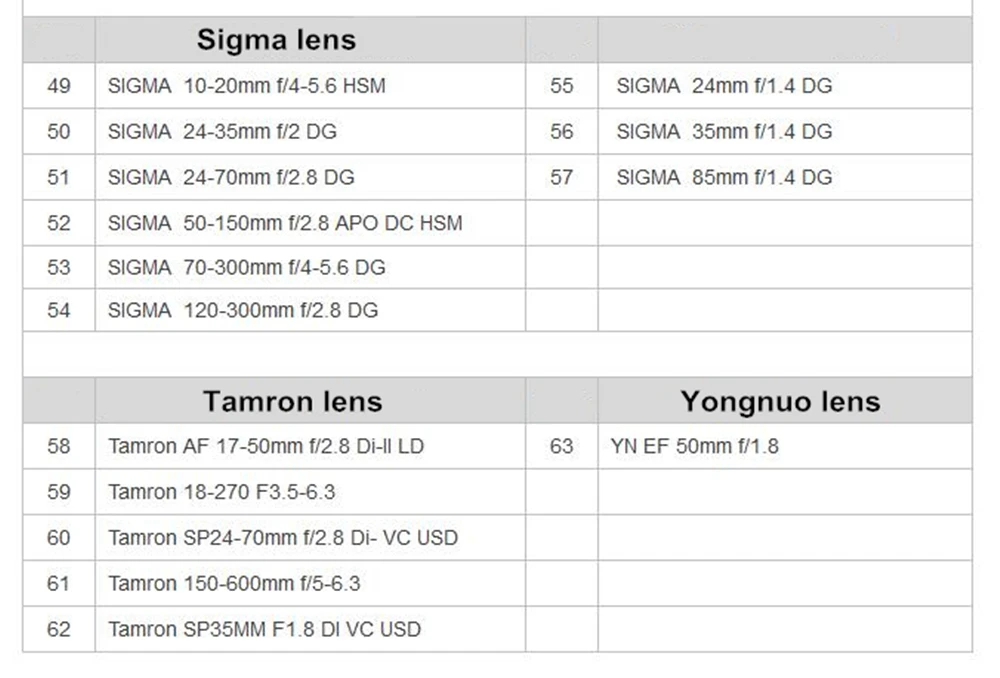Click the Yongnuo lens header
The height and width of the screenshot is (678, 1000).
click(781, 401)
